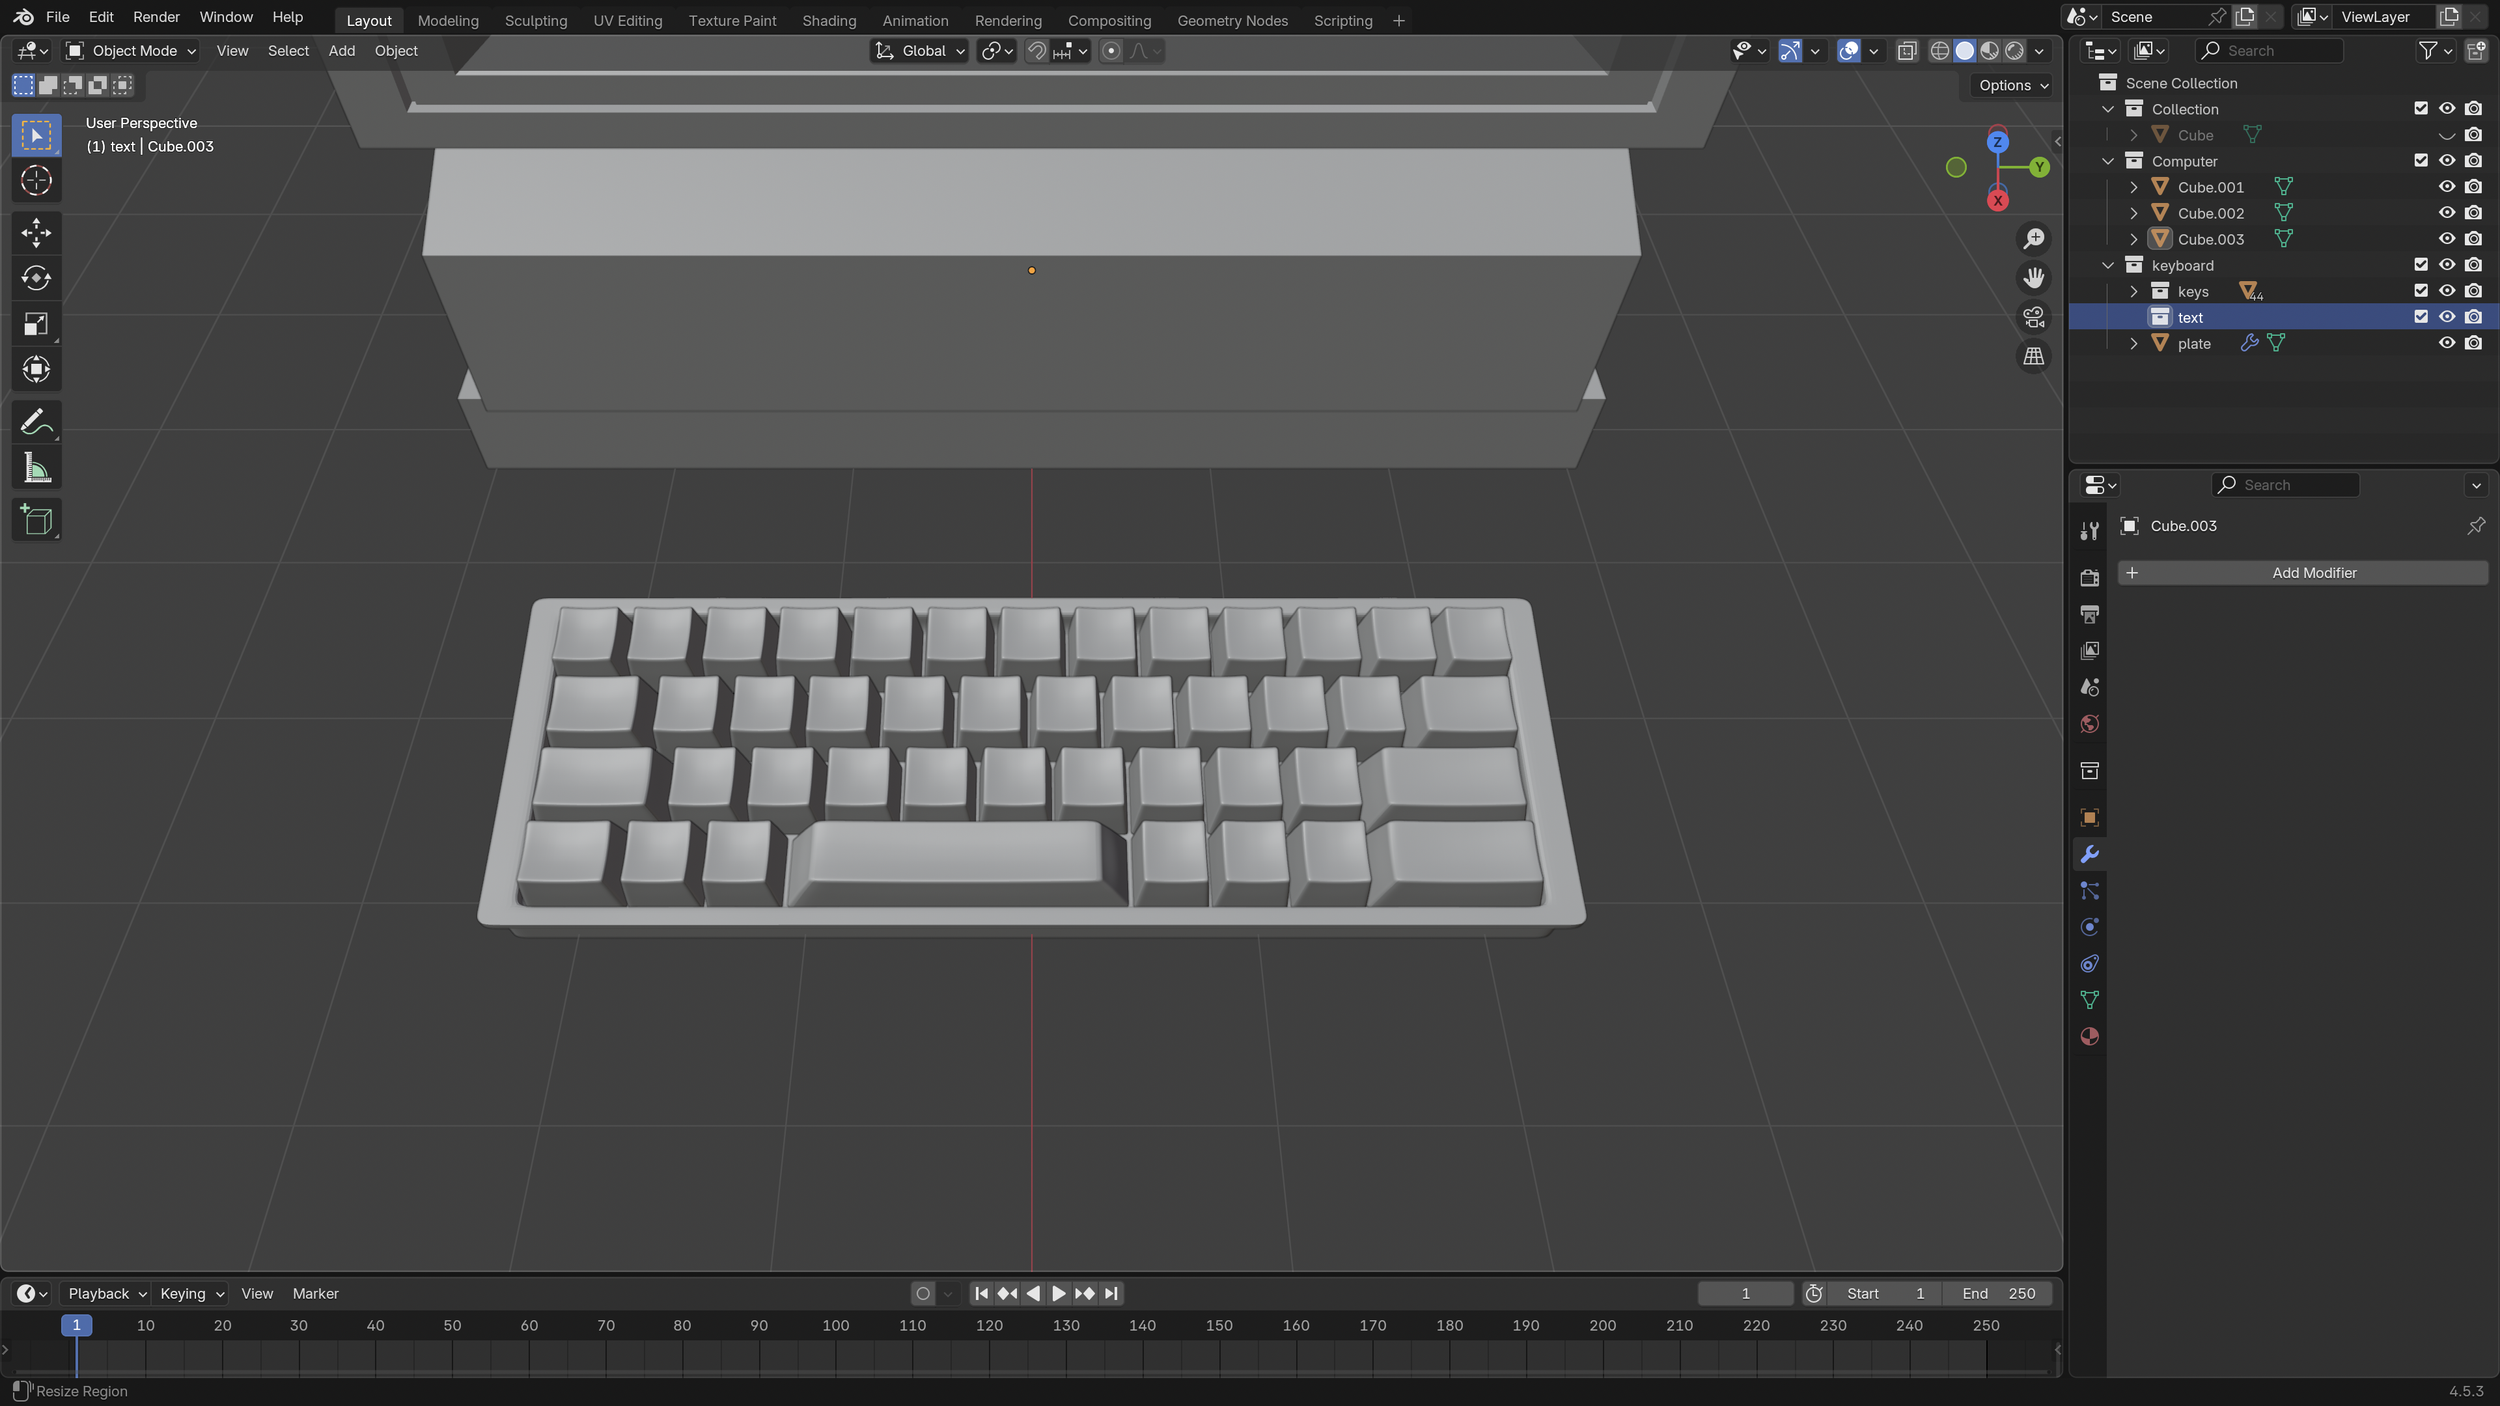This screenshot has width=2500, height=1406.
Task: Expand the Cube.001 tree item
Action: (2133, 187)
